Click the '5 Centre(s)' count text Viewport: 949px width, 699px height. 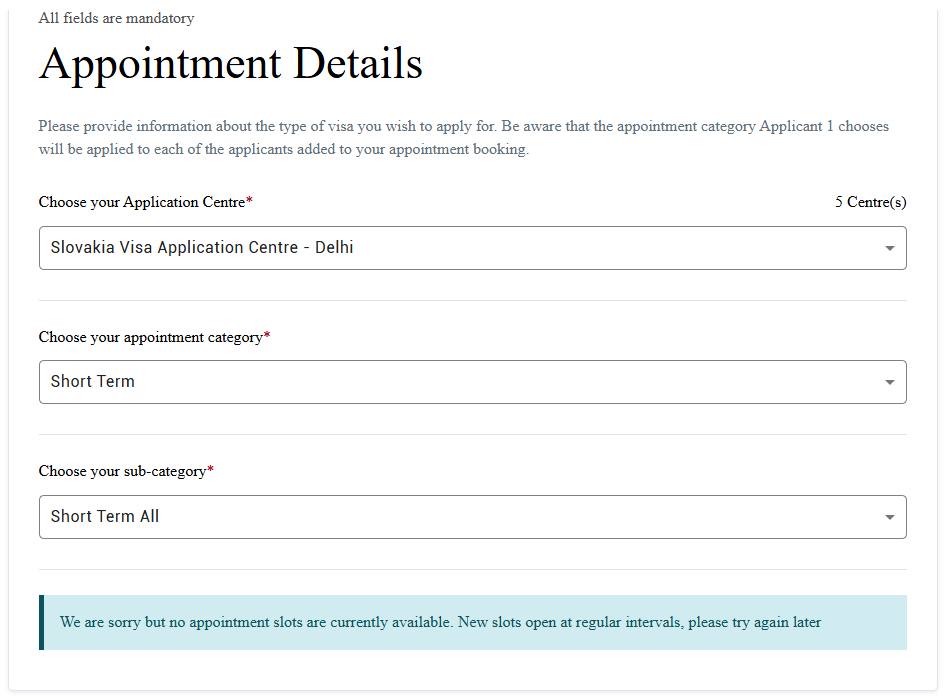tap(871, 202)
